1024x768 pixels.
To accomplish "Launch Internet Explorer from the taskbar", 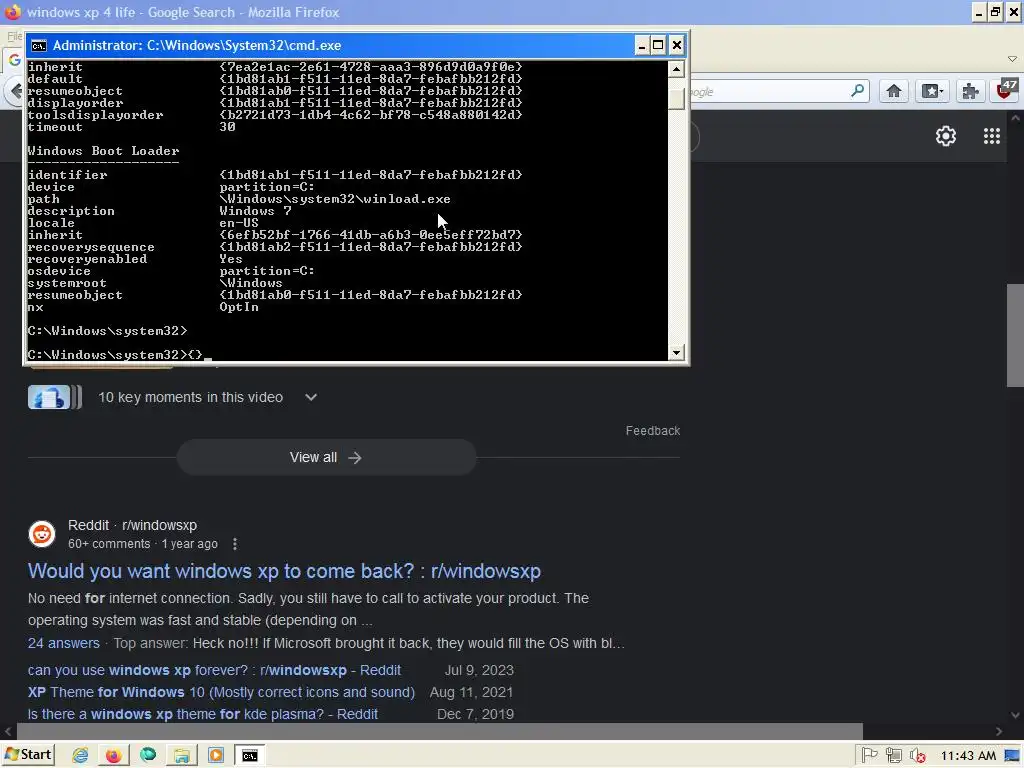I will tap(80, 756).
